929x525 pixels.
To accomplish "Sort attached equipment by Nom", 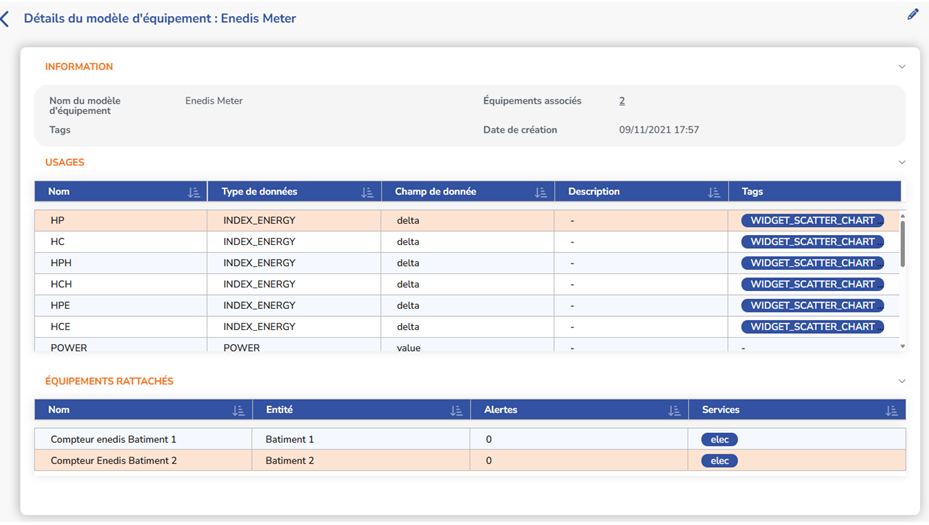I will (238, 410).
